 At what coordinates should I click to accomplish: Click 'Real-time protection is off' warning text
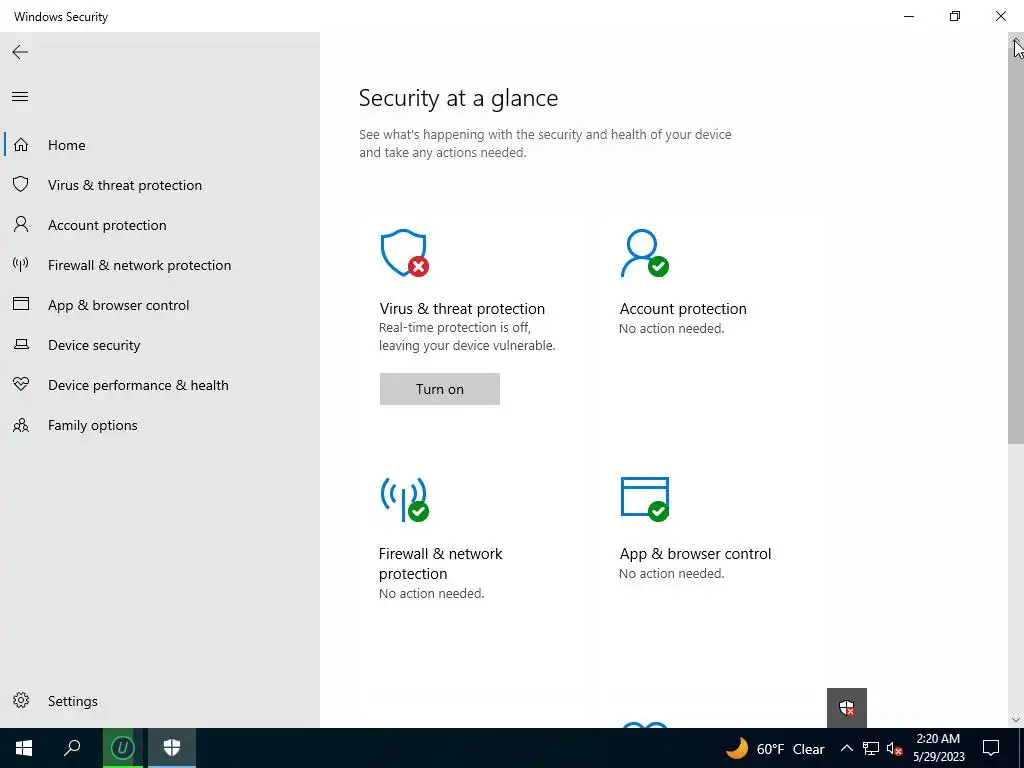(467, 336)
